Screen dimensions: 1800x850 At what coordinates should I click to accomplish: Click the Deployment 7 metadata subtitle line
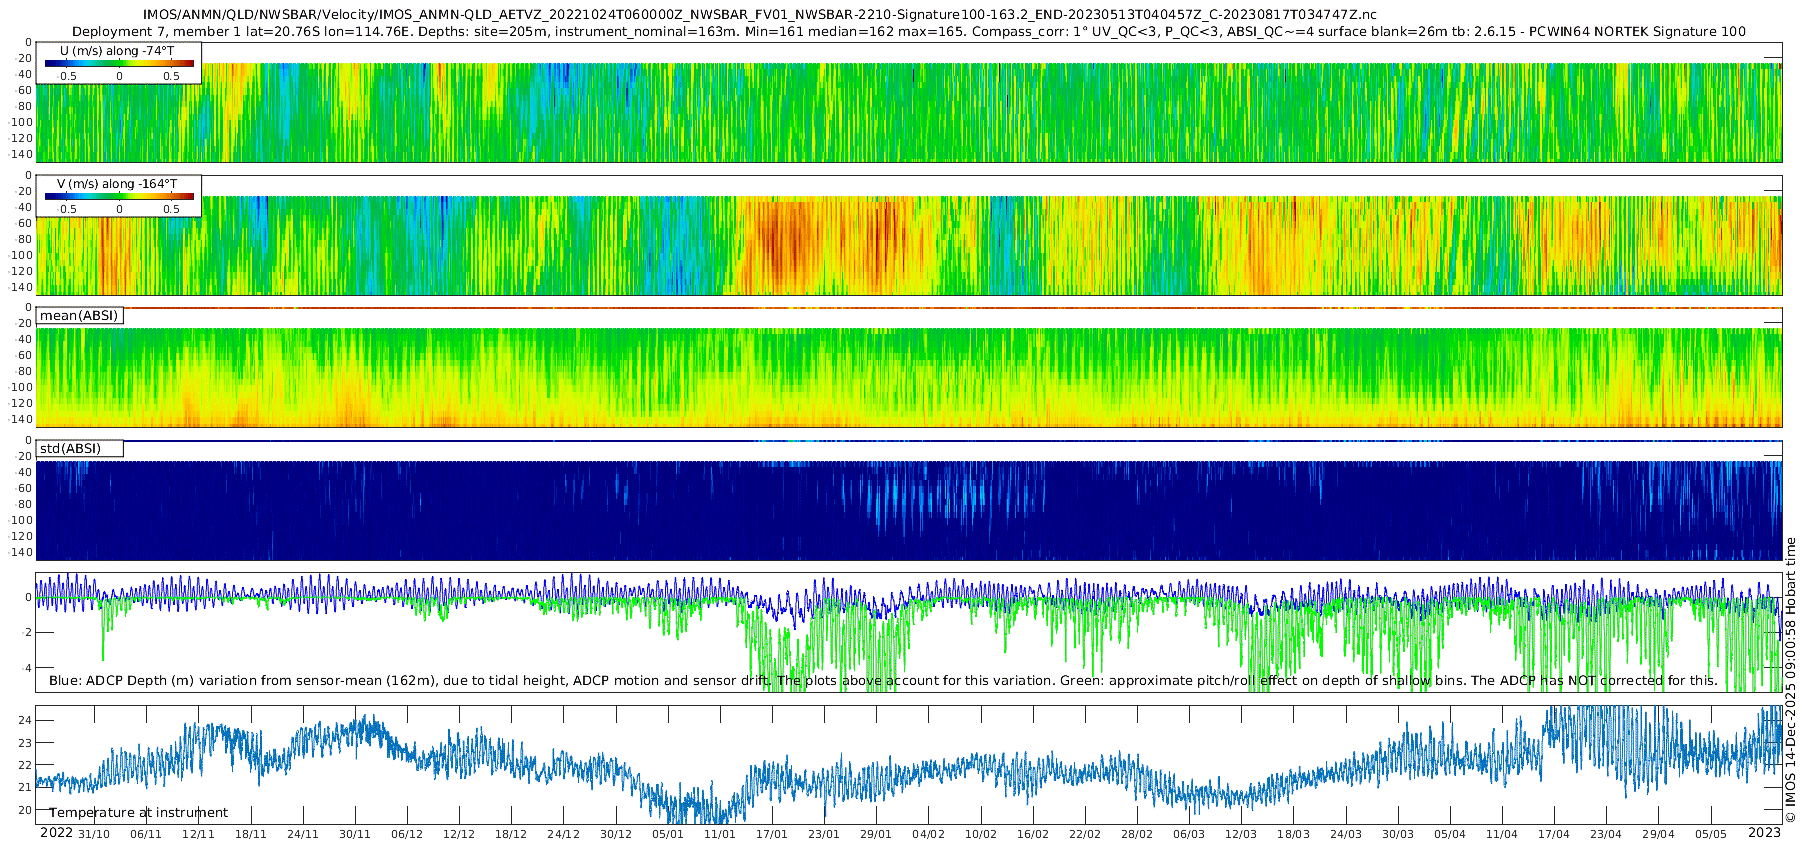point(909,31)
